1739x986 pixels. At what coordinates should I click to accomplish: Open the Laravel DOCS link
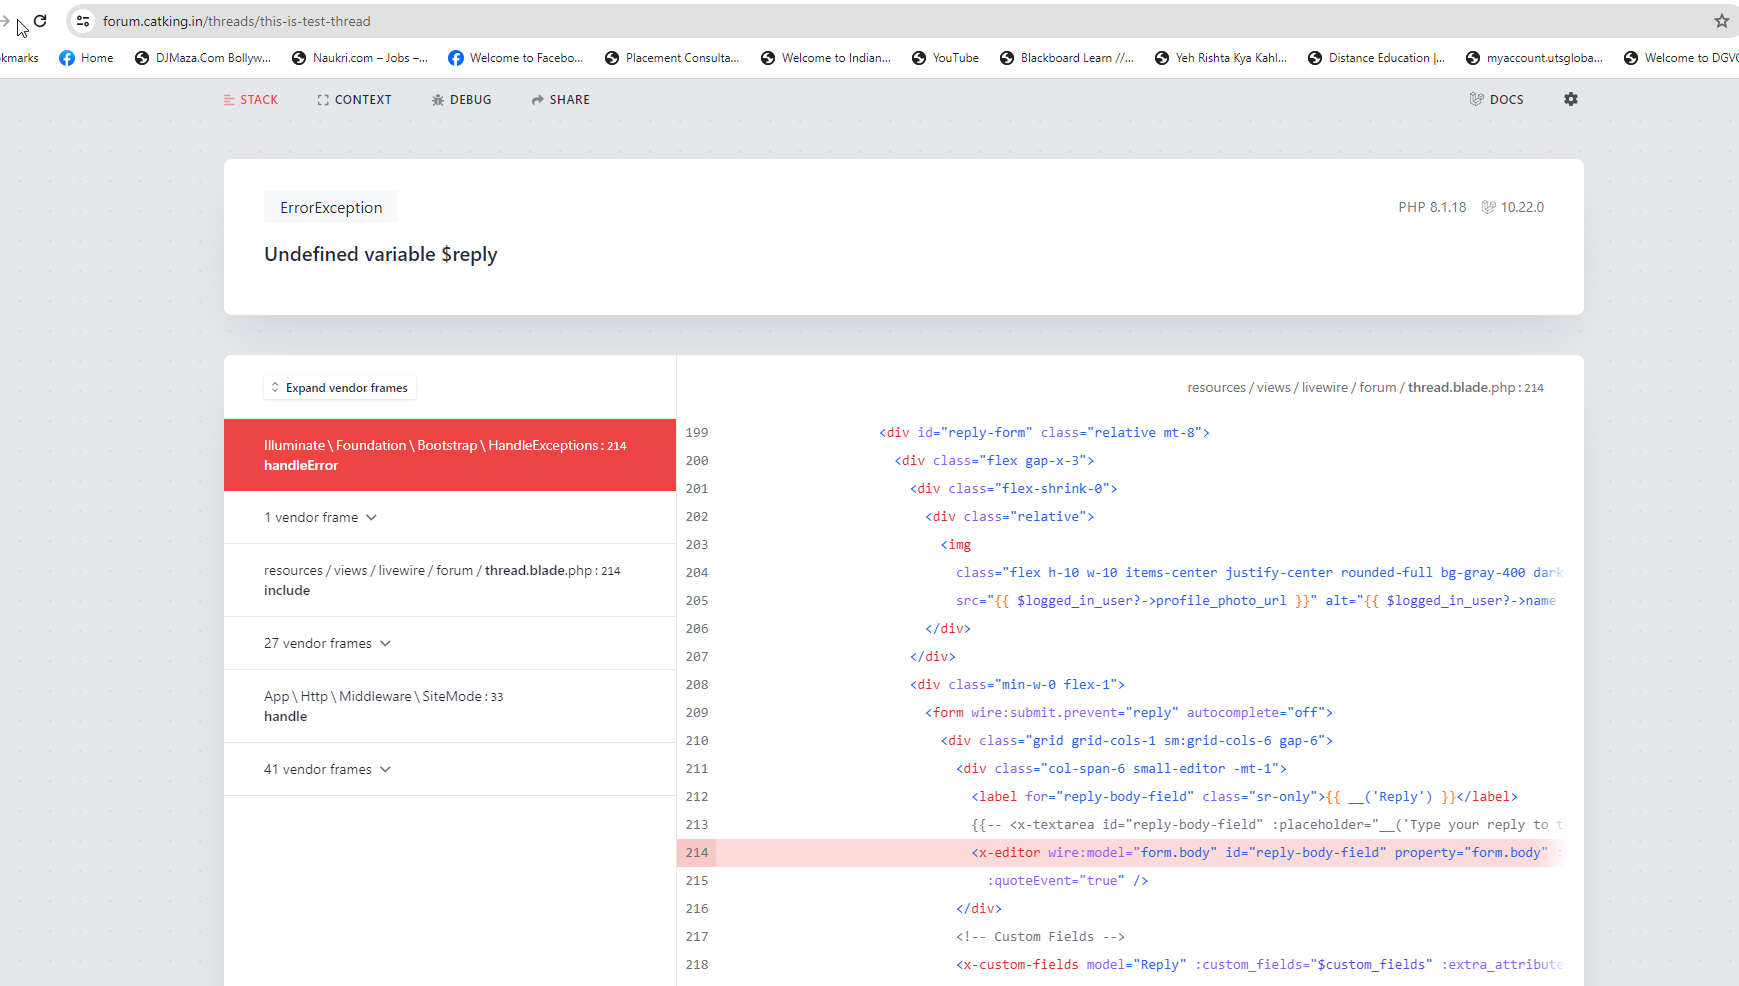tap(1496, 100)
